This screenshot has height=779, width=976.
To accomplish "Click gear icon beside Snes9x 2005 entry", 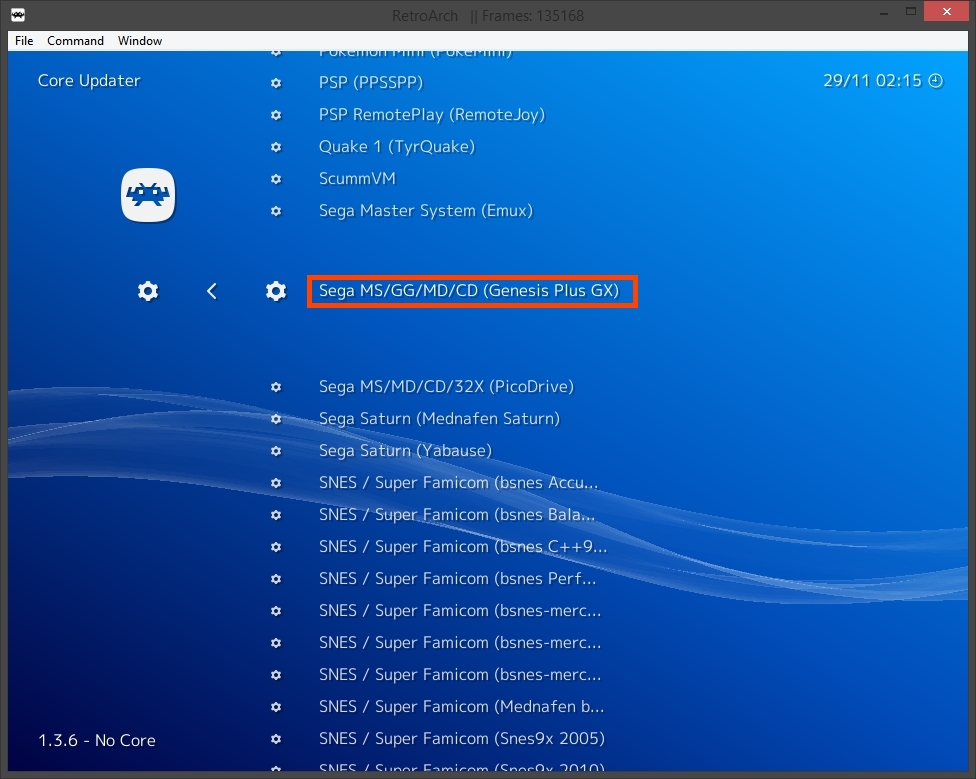I will [x=276, y=739].
